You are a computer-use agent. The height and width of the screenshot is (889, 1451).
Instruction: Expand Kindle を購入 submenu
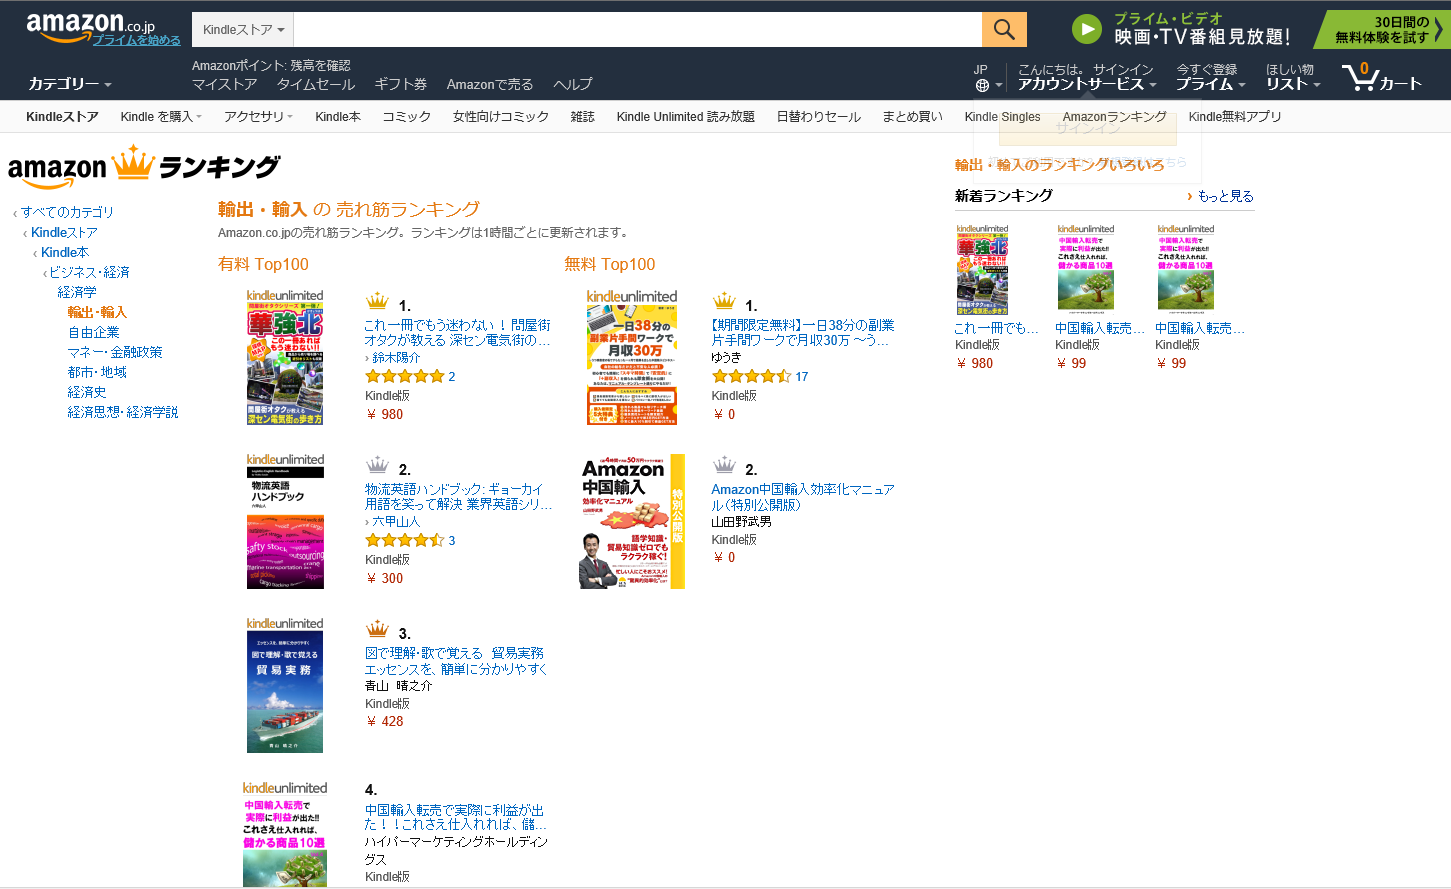(x=161, y=117)
